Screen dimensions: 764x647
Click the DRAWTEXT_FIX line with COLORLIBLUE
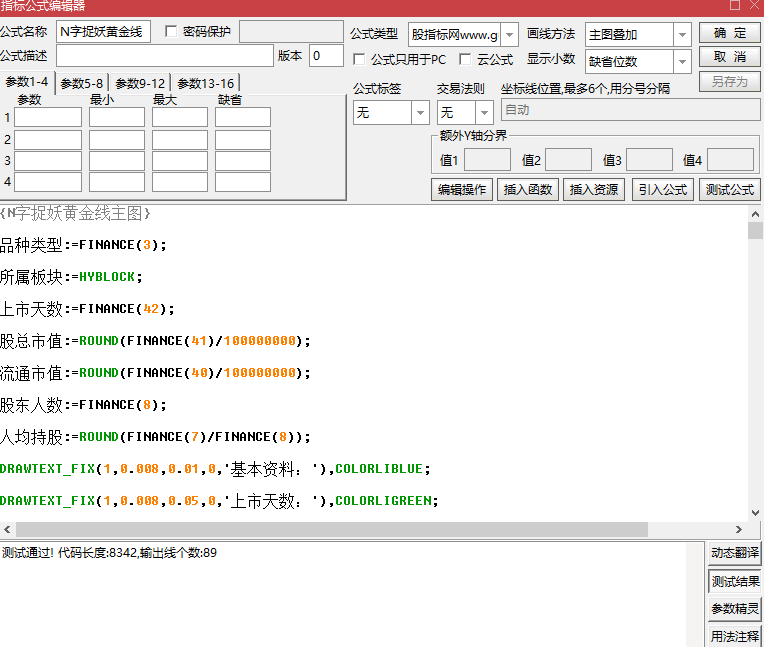click(x=215, y=469)
